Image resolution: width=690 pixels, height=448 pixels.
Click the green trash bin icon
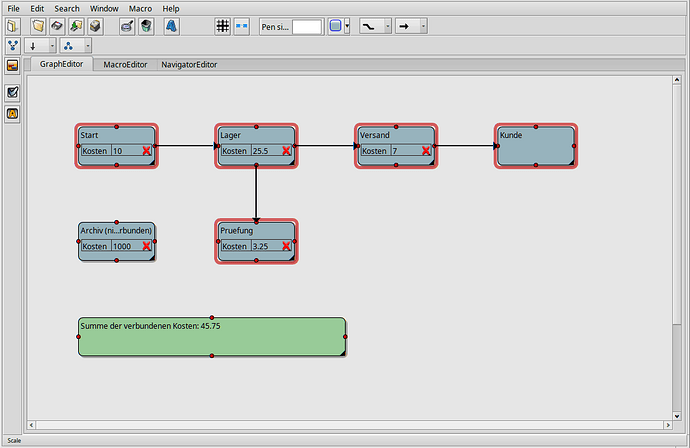click(x=146, y=26)
